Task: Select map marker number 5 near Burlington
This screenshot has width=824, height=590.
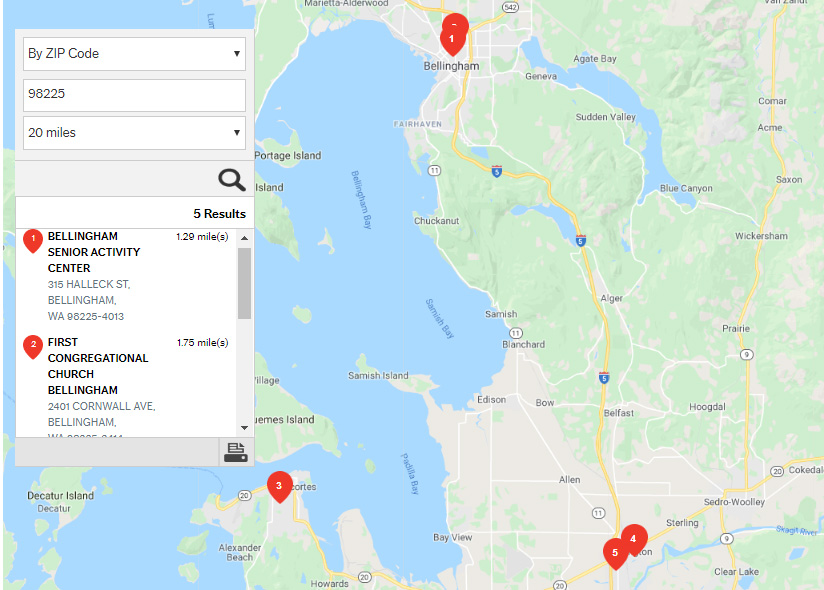Action: pyautogui.click(x=615, y=554)
